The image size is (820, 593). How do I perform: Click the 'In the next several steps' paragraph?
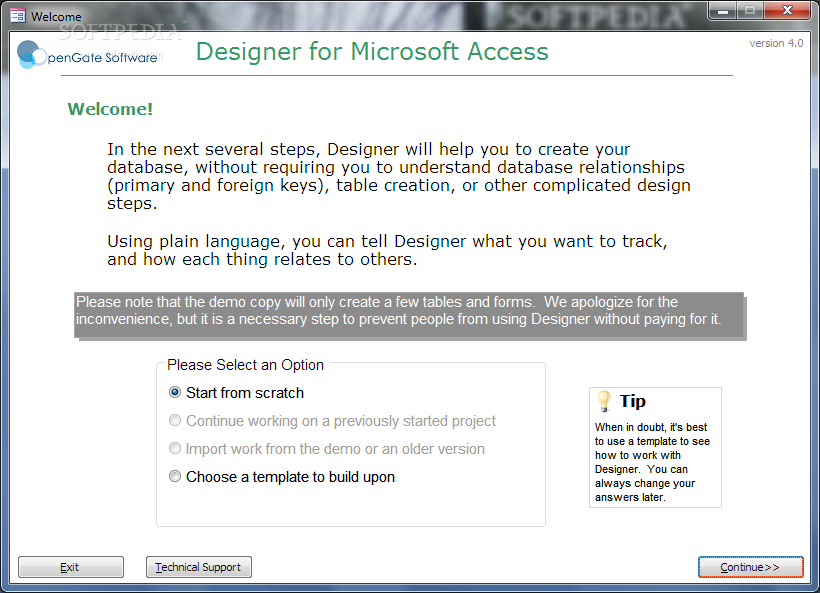coord(398,176)
